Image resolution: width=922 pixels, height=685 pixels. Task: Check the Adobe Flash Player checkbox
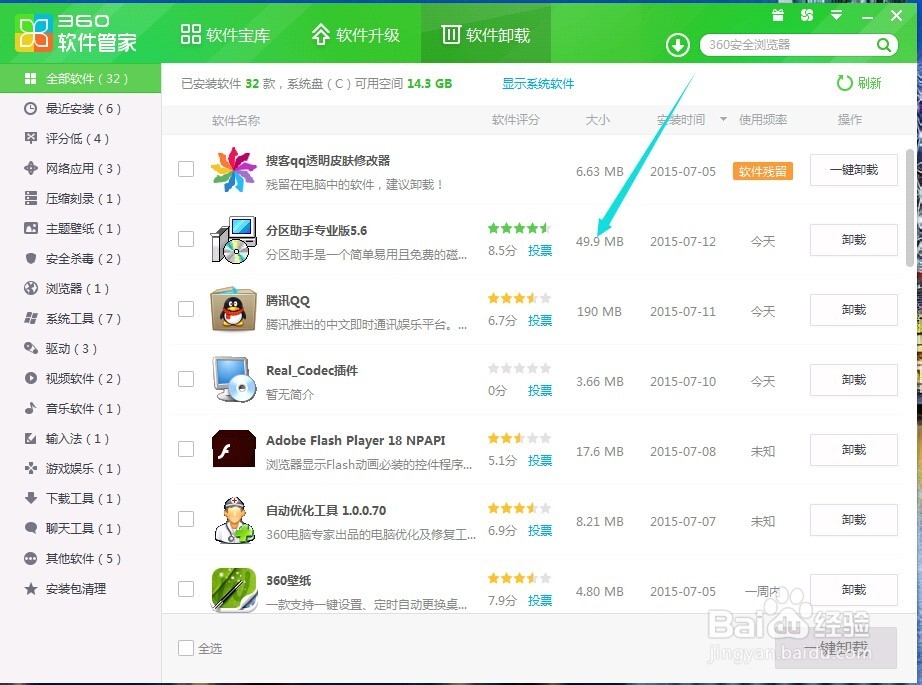click(185, 450)
